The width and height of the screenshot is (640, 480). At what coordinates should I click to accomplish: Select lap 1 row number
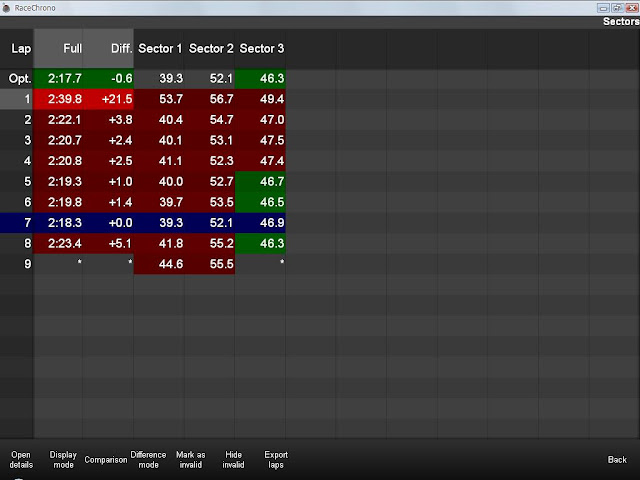coord(17,99)
